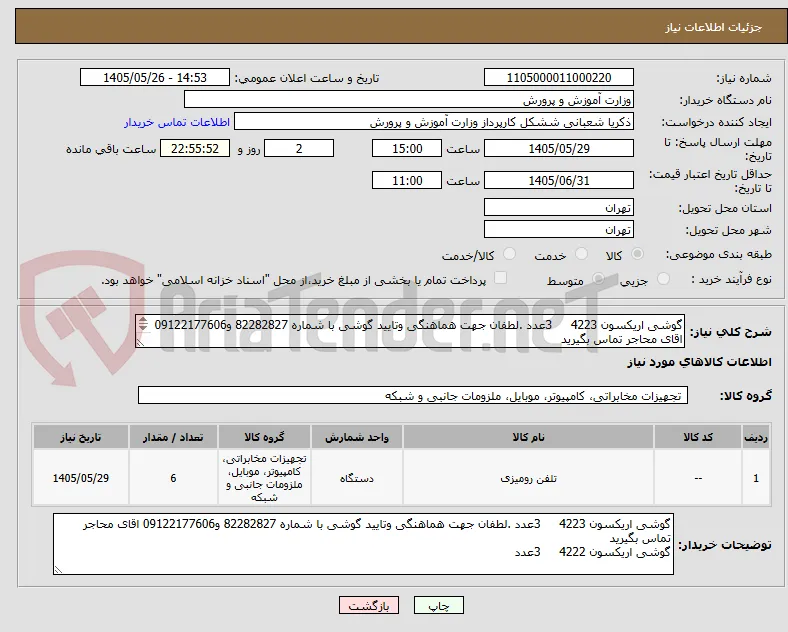Viewport: 788px width, 632px height.
Task: Click column header واحد شمارش
Action: coord(357,437)
